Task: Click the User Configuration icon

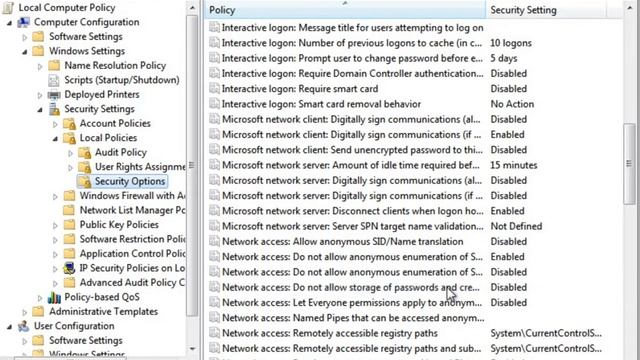Action: tap(24, 326)
